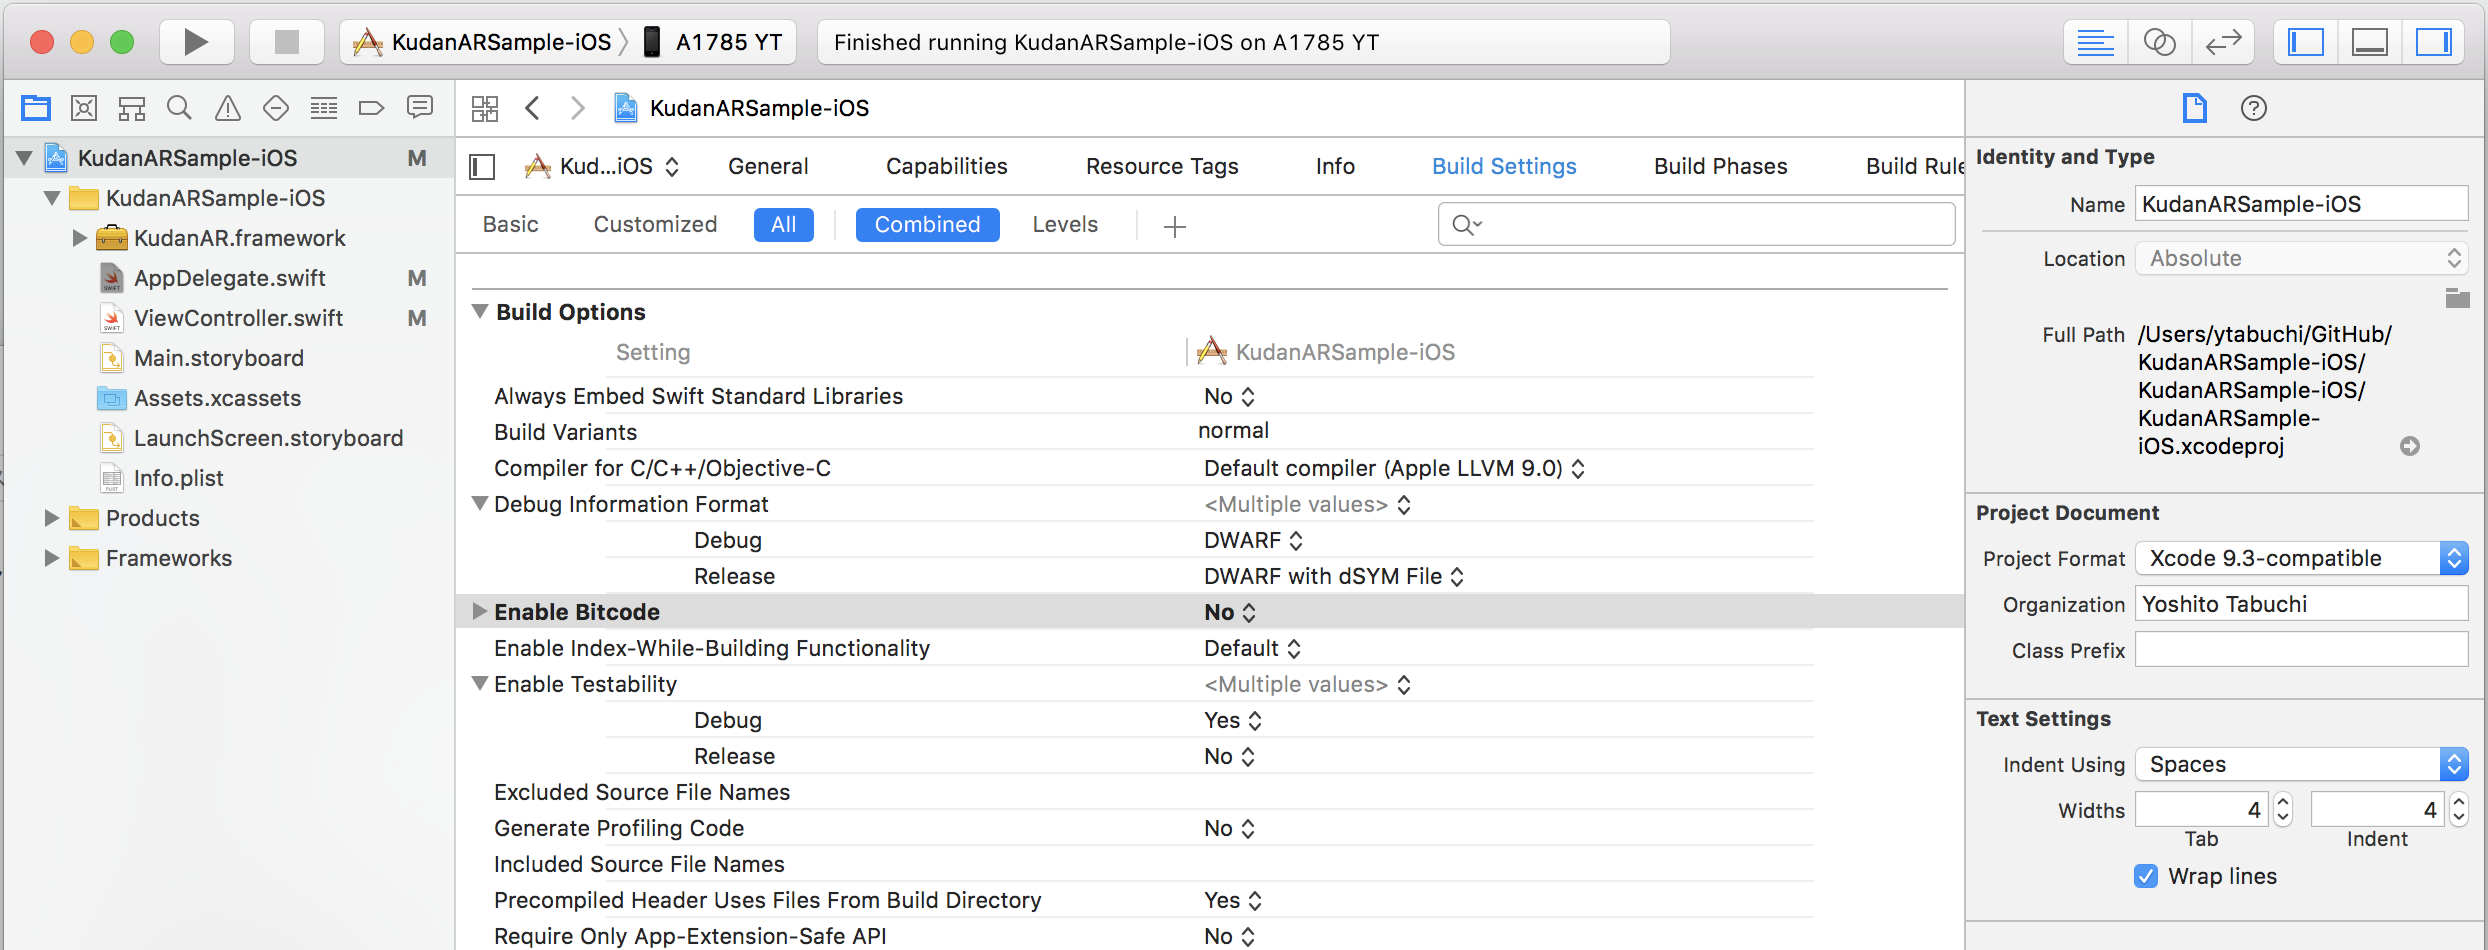Click the Organization text field
The height and width of the screenshot is (950, 2488).
tap(2302, 604)
